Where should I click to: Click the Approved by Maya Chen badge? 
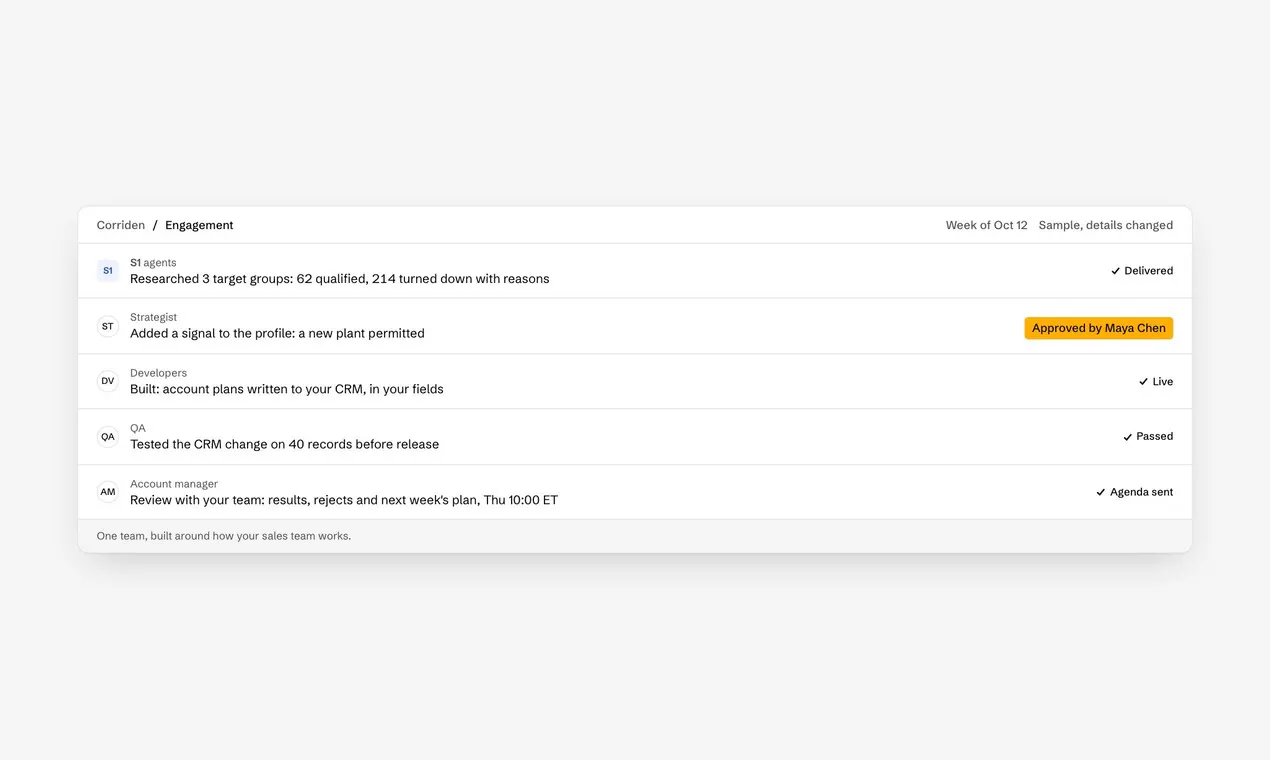point(1099,328)
